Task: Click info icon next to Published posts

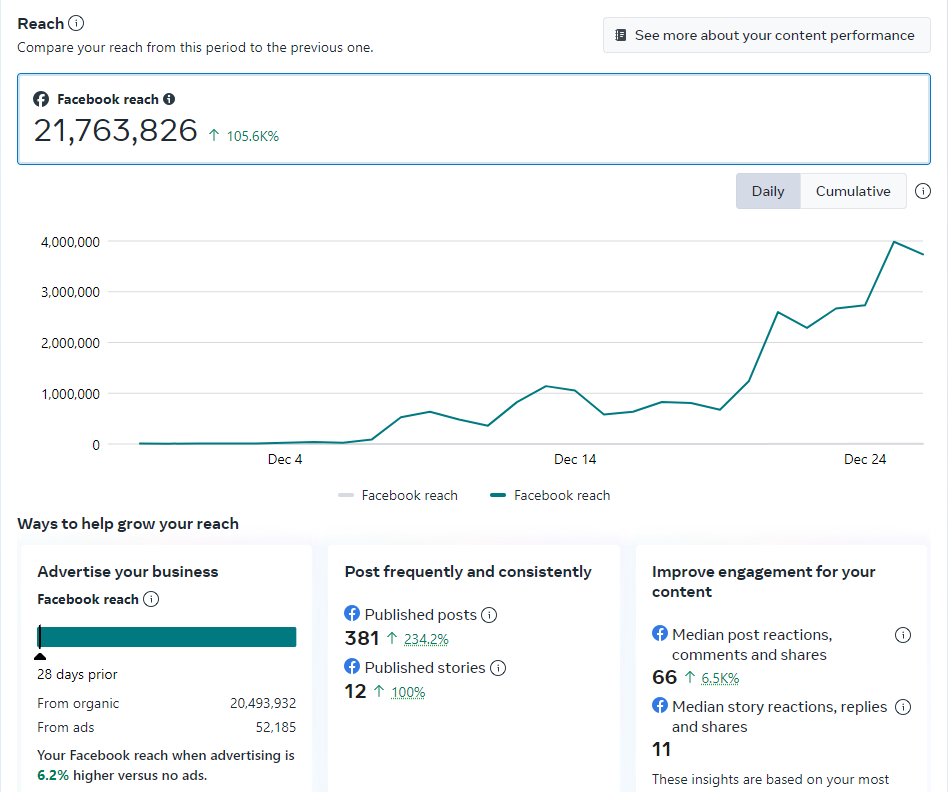Action: pyautogui.click(x=489, y=615)
